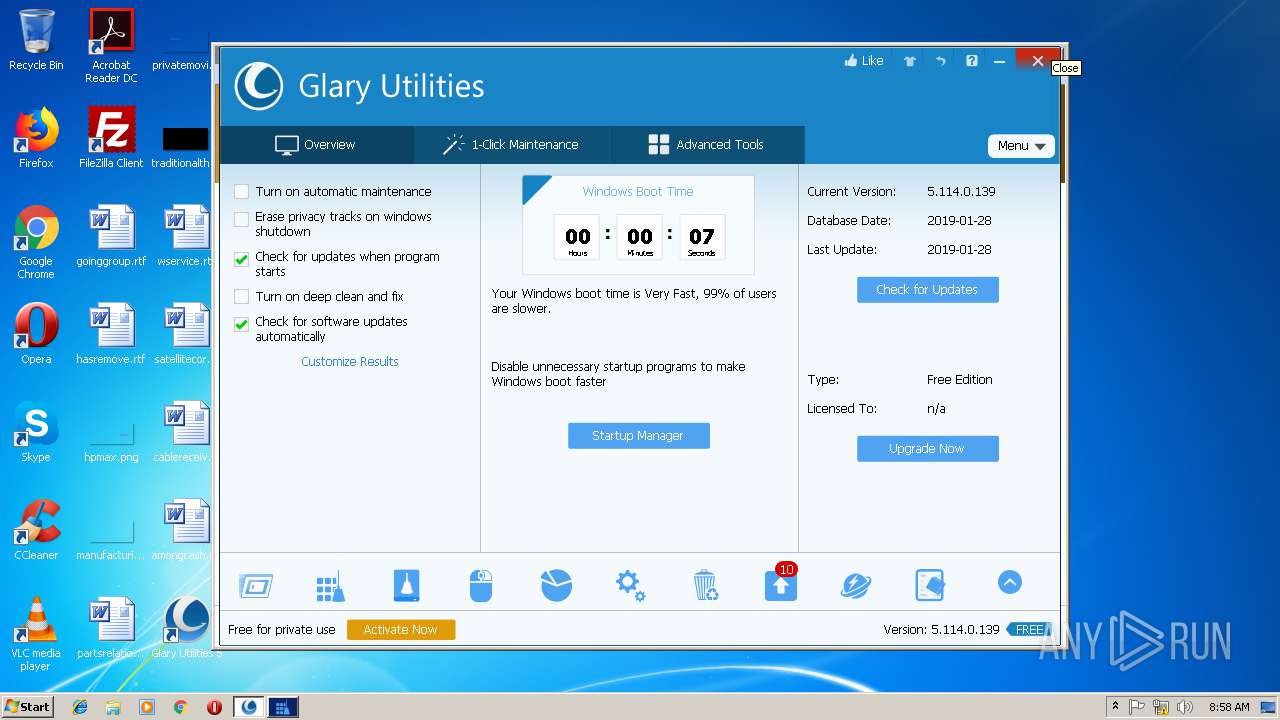Show hidden system tray icons
Viewport: 1280px width, 720px height.
pyautogui.click(x=1114, y=707)
